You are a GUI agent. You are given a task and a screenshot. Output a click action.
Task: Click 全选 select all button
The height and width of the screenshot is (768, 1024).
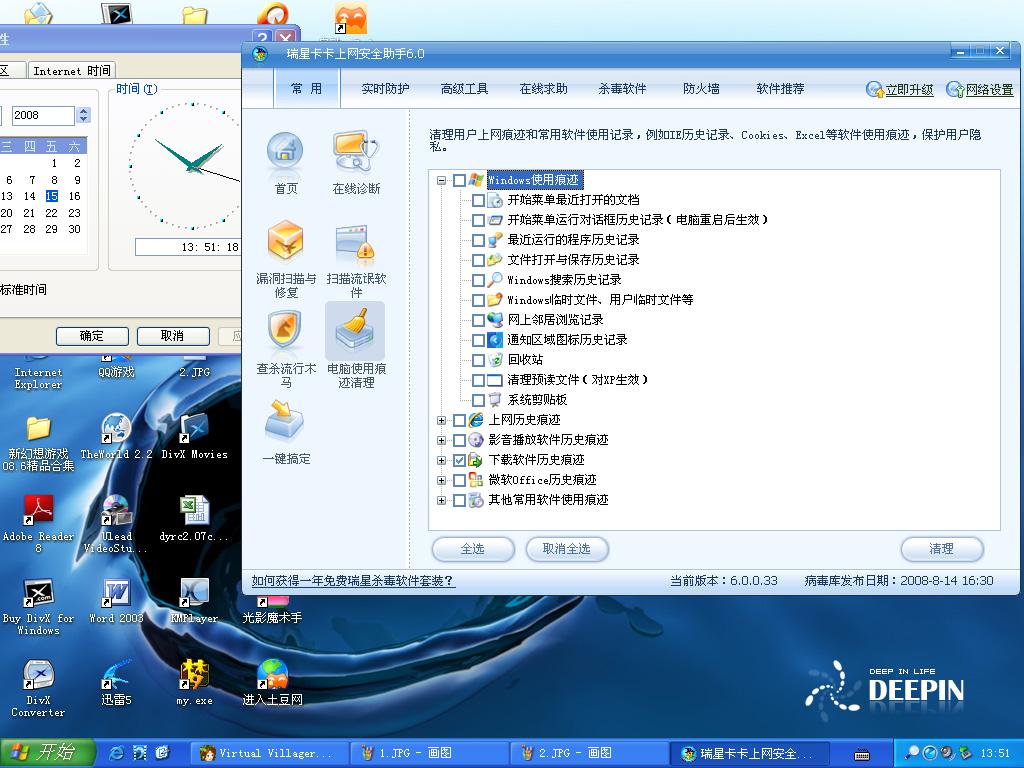(x=473, y=549)
